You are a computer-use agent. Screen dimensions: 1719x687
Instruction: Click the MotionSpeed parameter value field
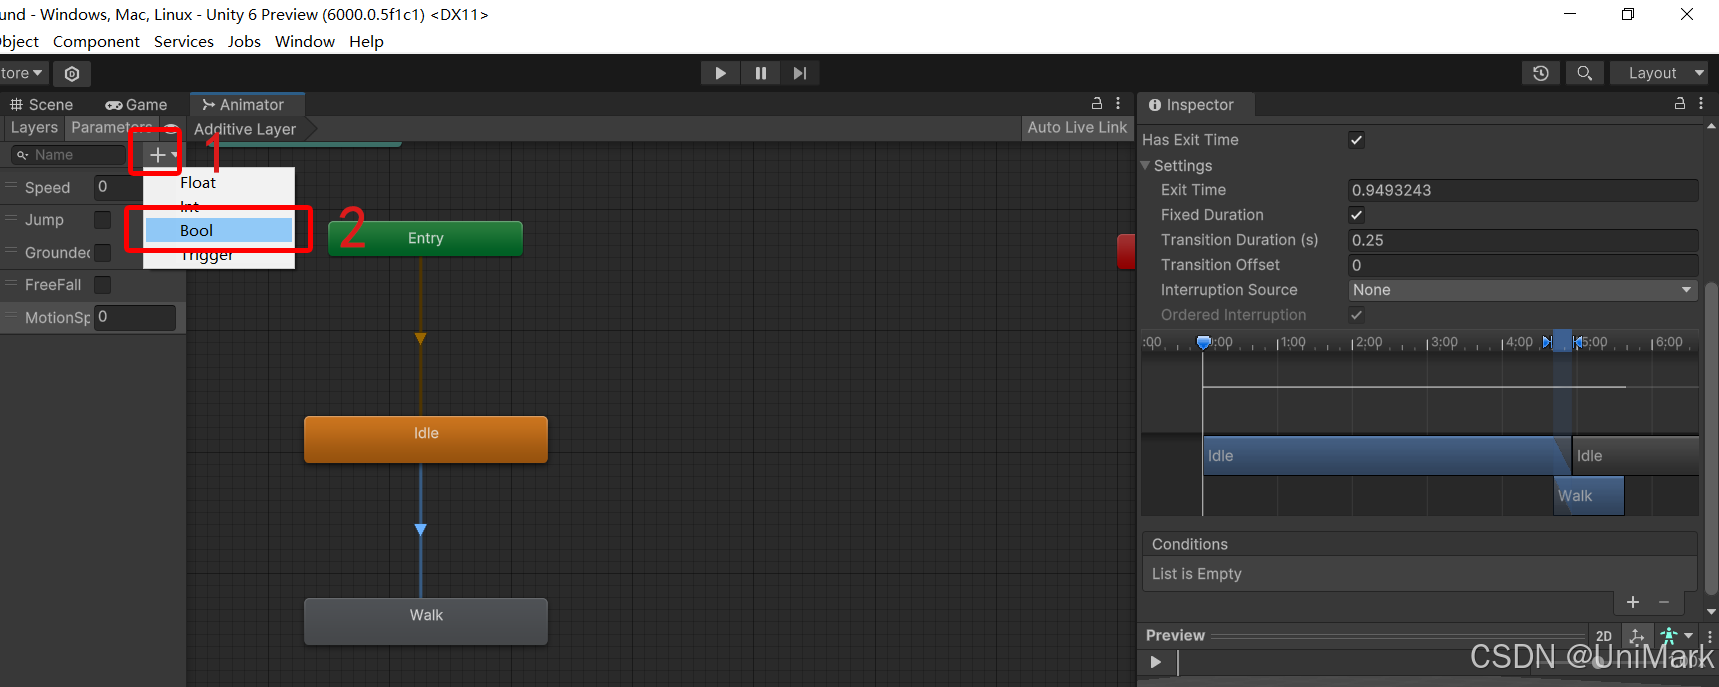[135, 317]
